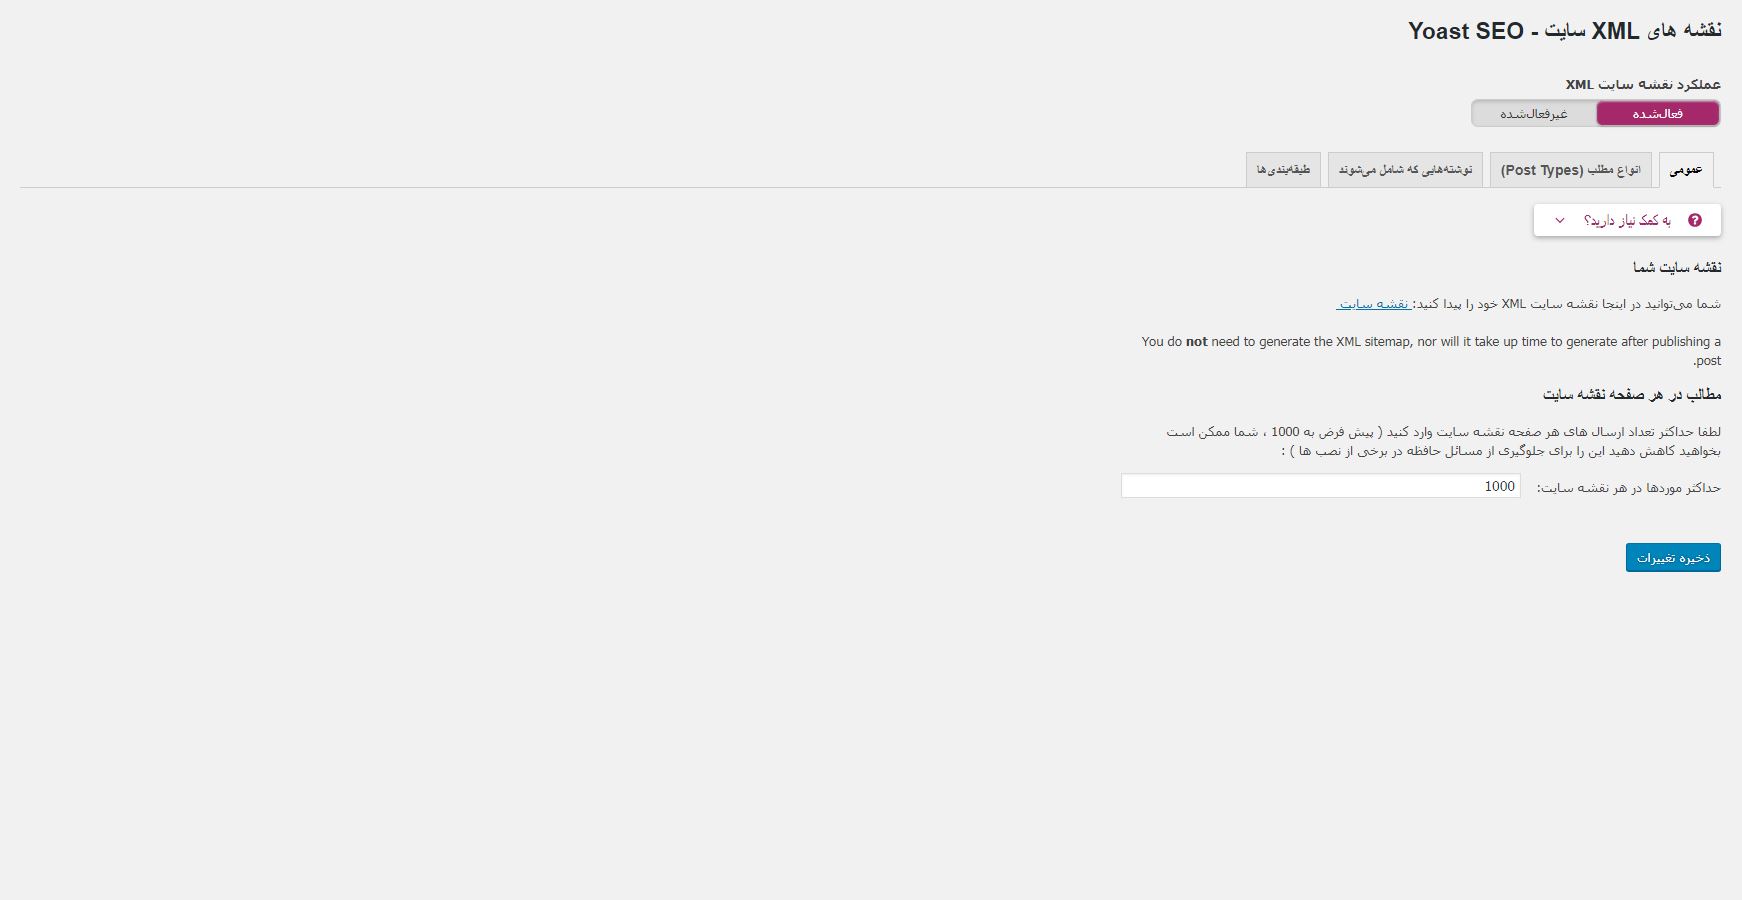1742x900 pixels.
Task: Click the question mark help icon
Action: coord(1694,220)
